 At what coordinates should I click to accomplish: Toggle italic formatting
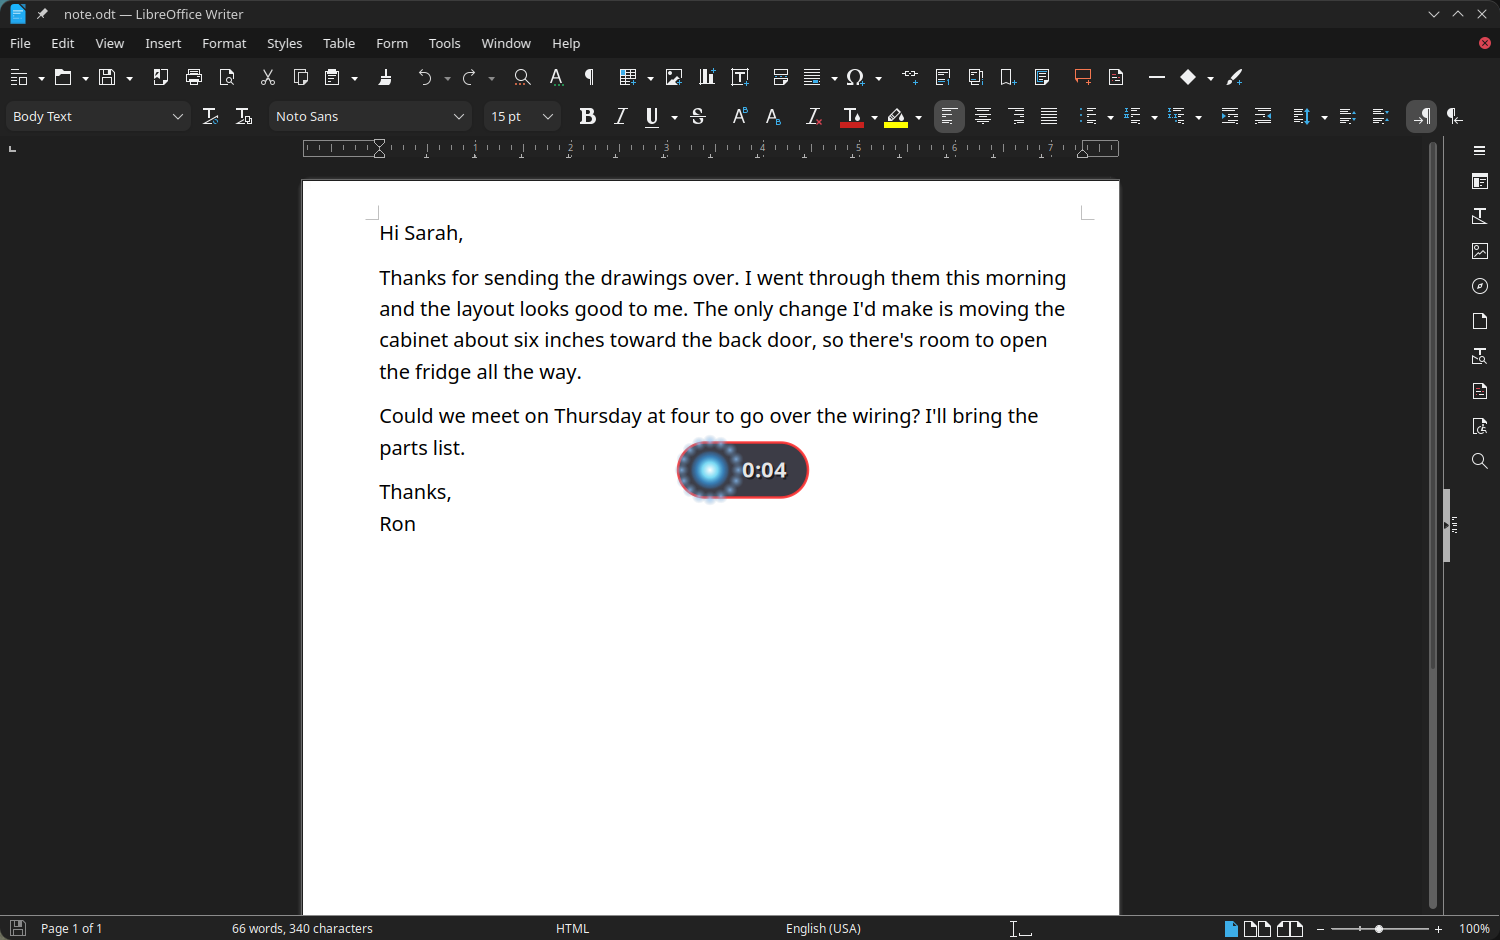click(x=621, y=117)
